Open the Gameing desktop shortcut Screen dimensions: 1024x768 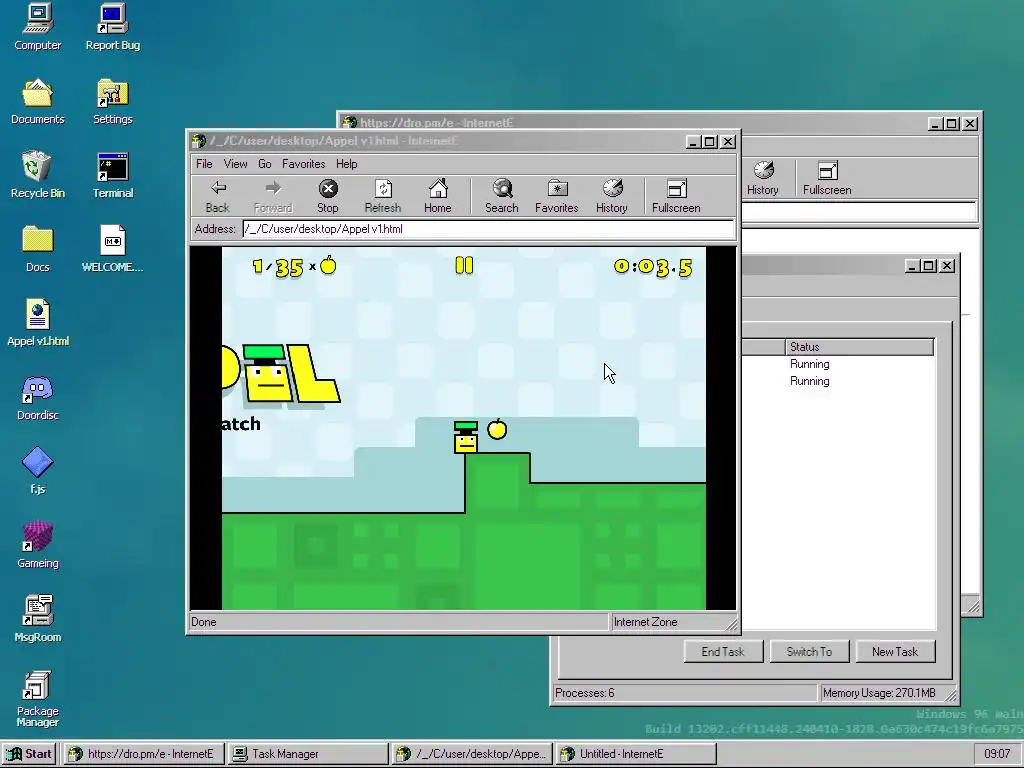[38, 544]
